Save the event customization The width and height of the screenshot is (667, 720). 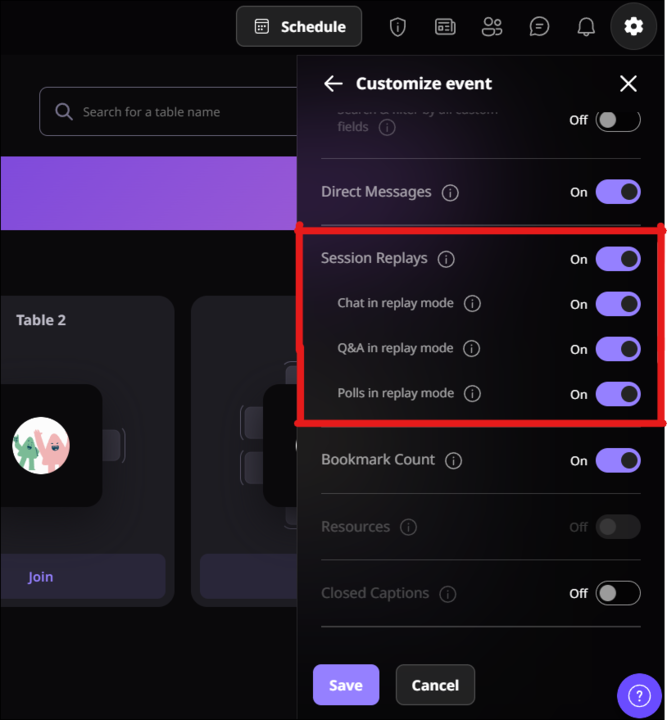[x=346, y=685]
